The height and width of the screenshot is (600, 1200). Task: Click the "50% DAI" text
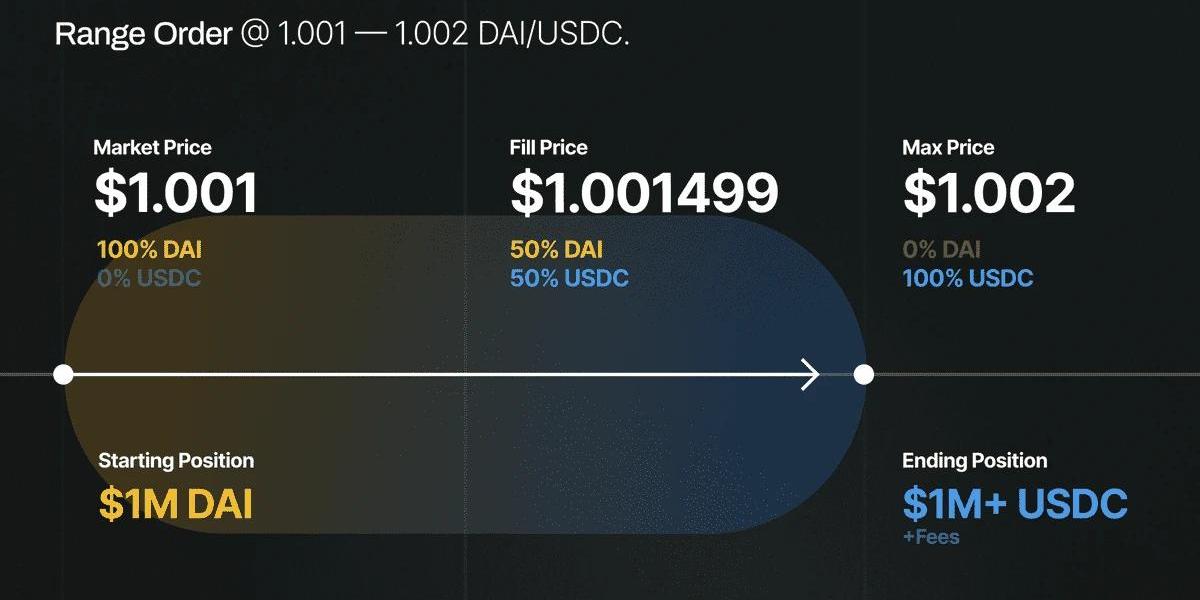coord(556,250)
